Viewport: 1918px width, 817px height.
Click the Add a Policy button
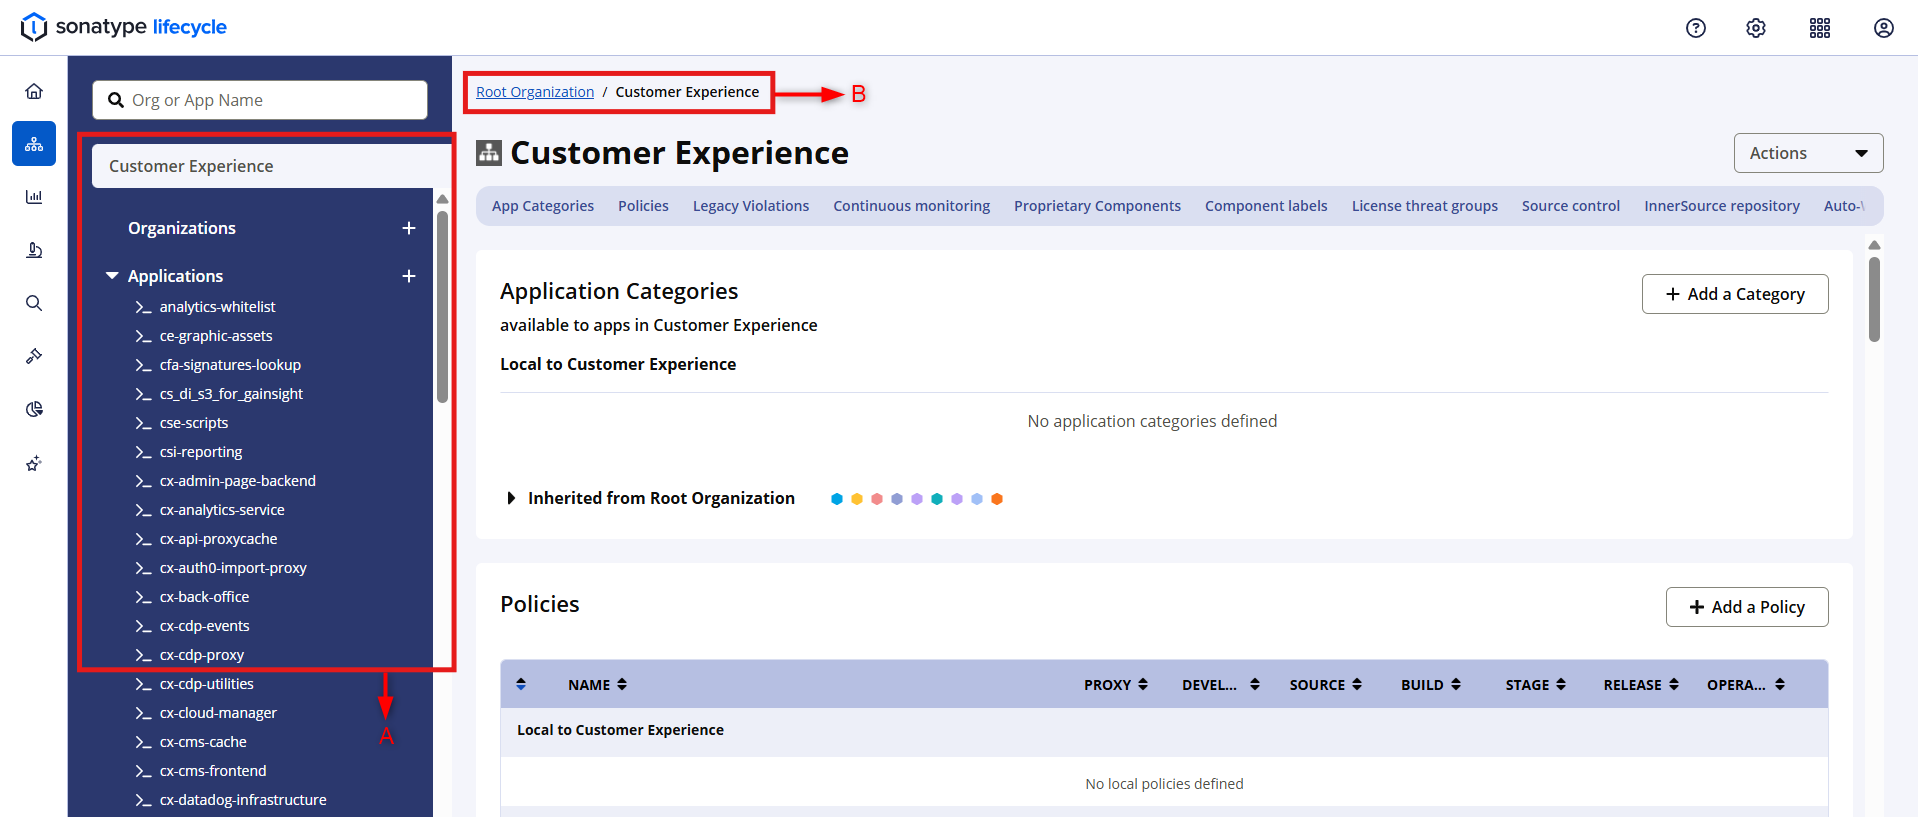click(x=1747, y=607)
